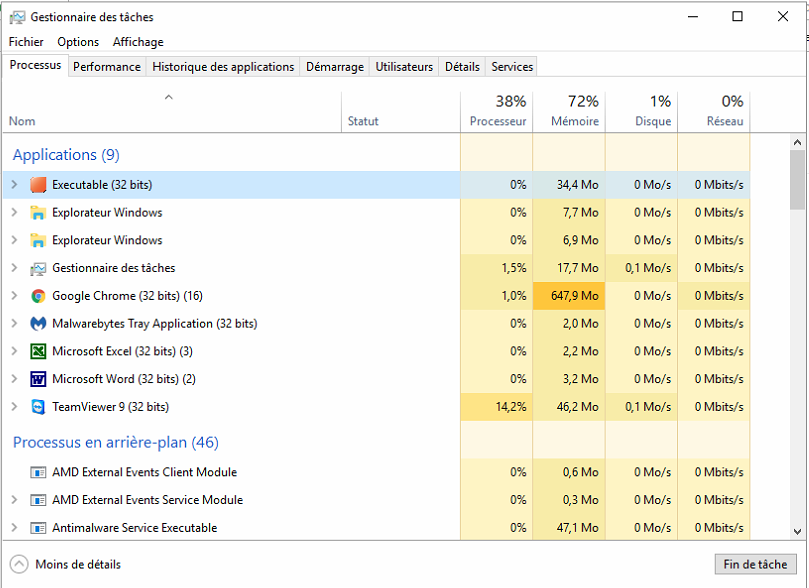The width and height of the screenshot is (809, 588).
Task: Click the 1,5% processor value
Action: pos(514,268)
